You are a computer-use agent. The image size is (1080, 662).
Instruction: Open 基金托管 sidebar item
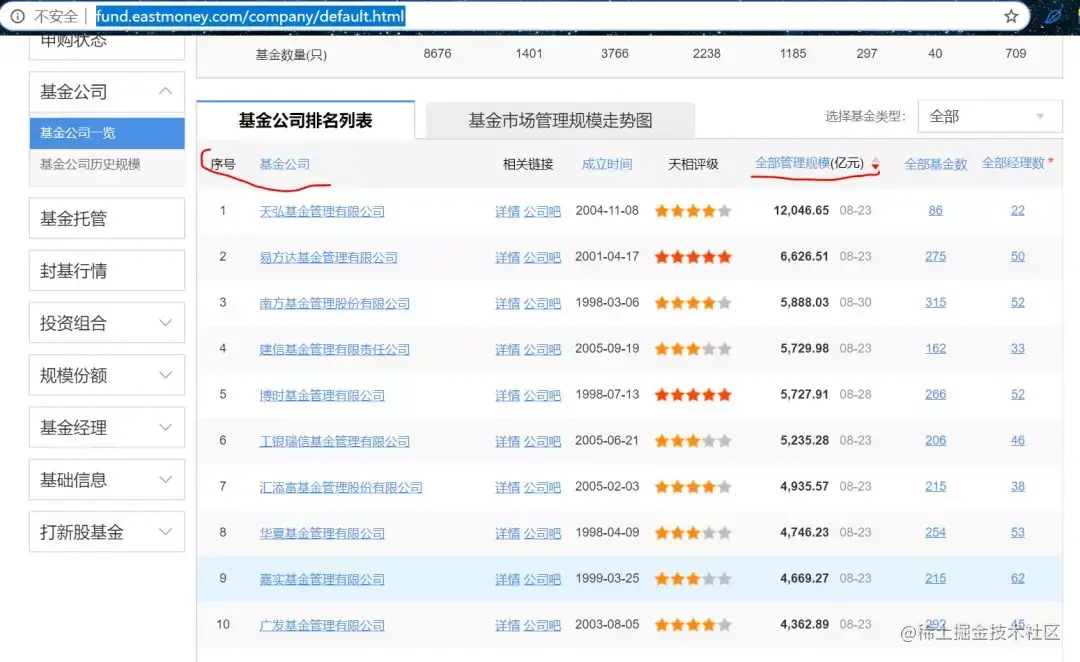[x=107, y=218]
